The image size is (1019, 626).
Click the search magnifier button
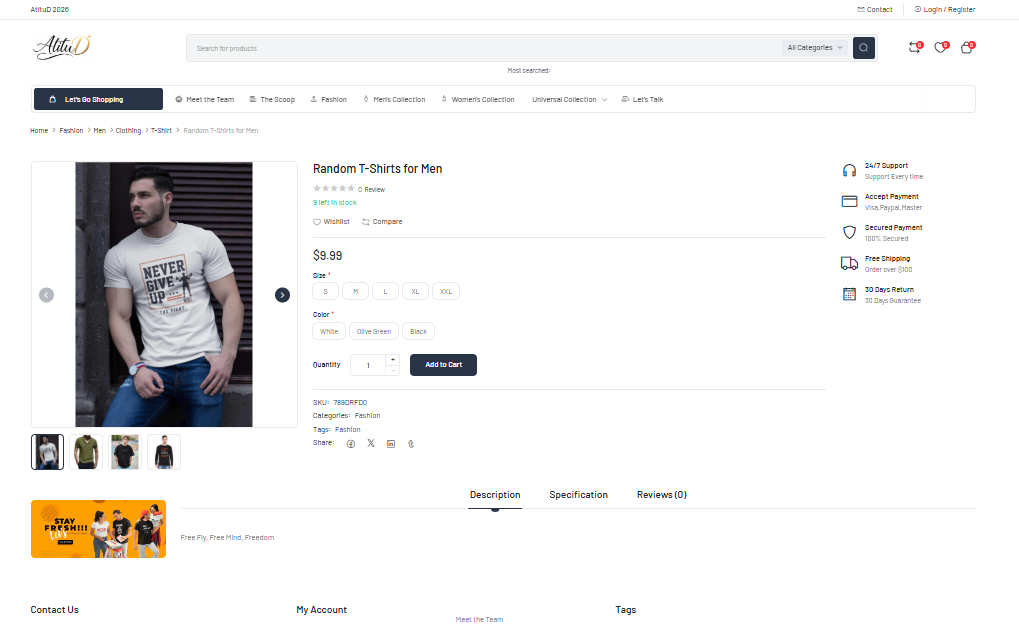[863, 47]
